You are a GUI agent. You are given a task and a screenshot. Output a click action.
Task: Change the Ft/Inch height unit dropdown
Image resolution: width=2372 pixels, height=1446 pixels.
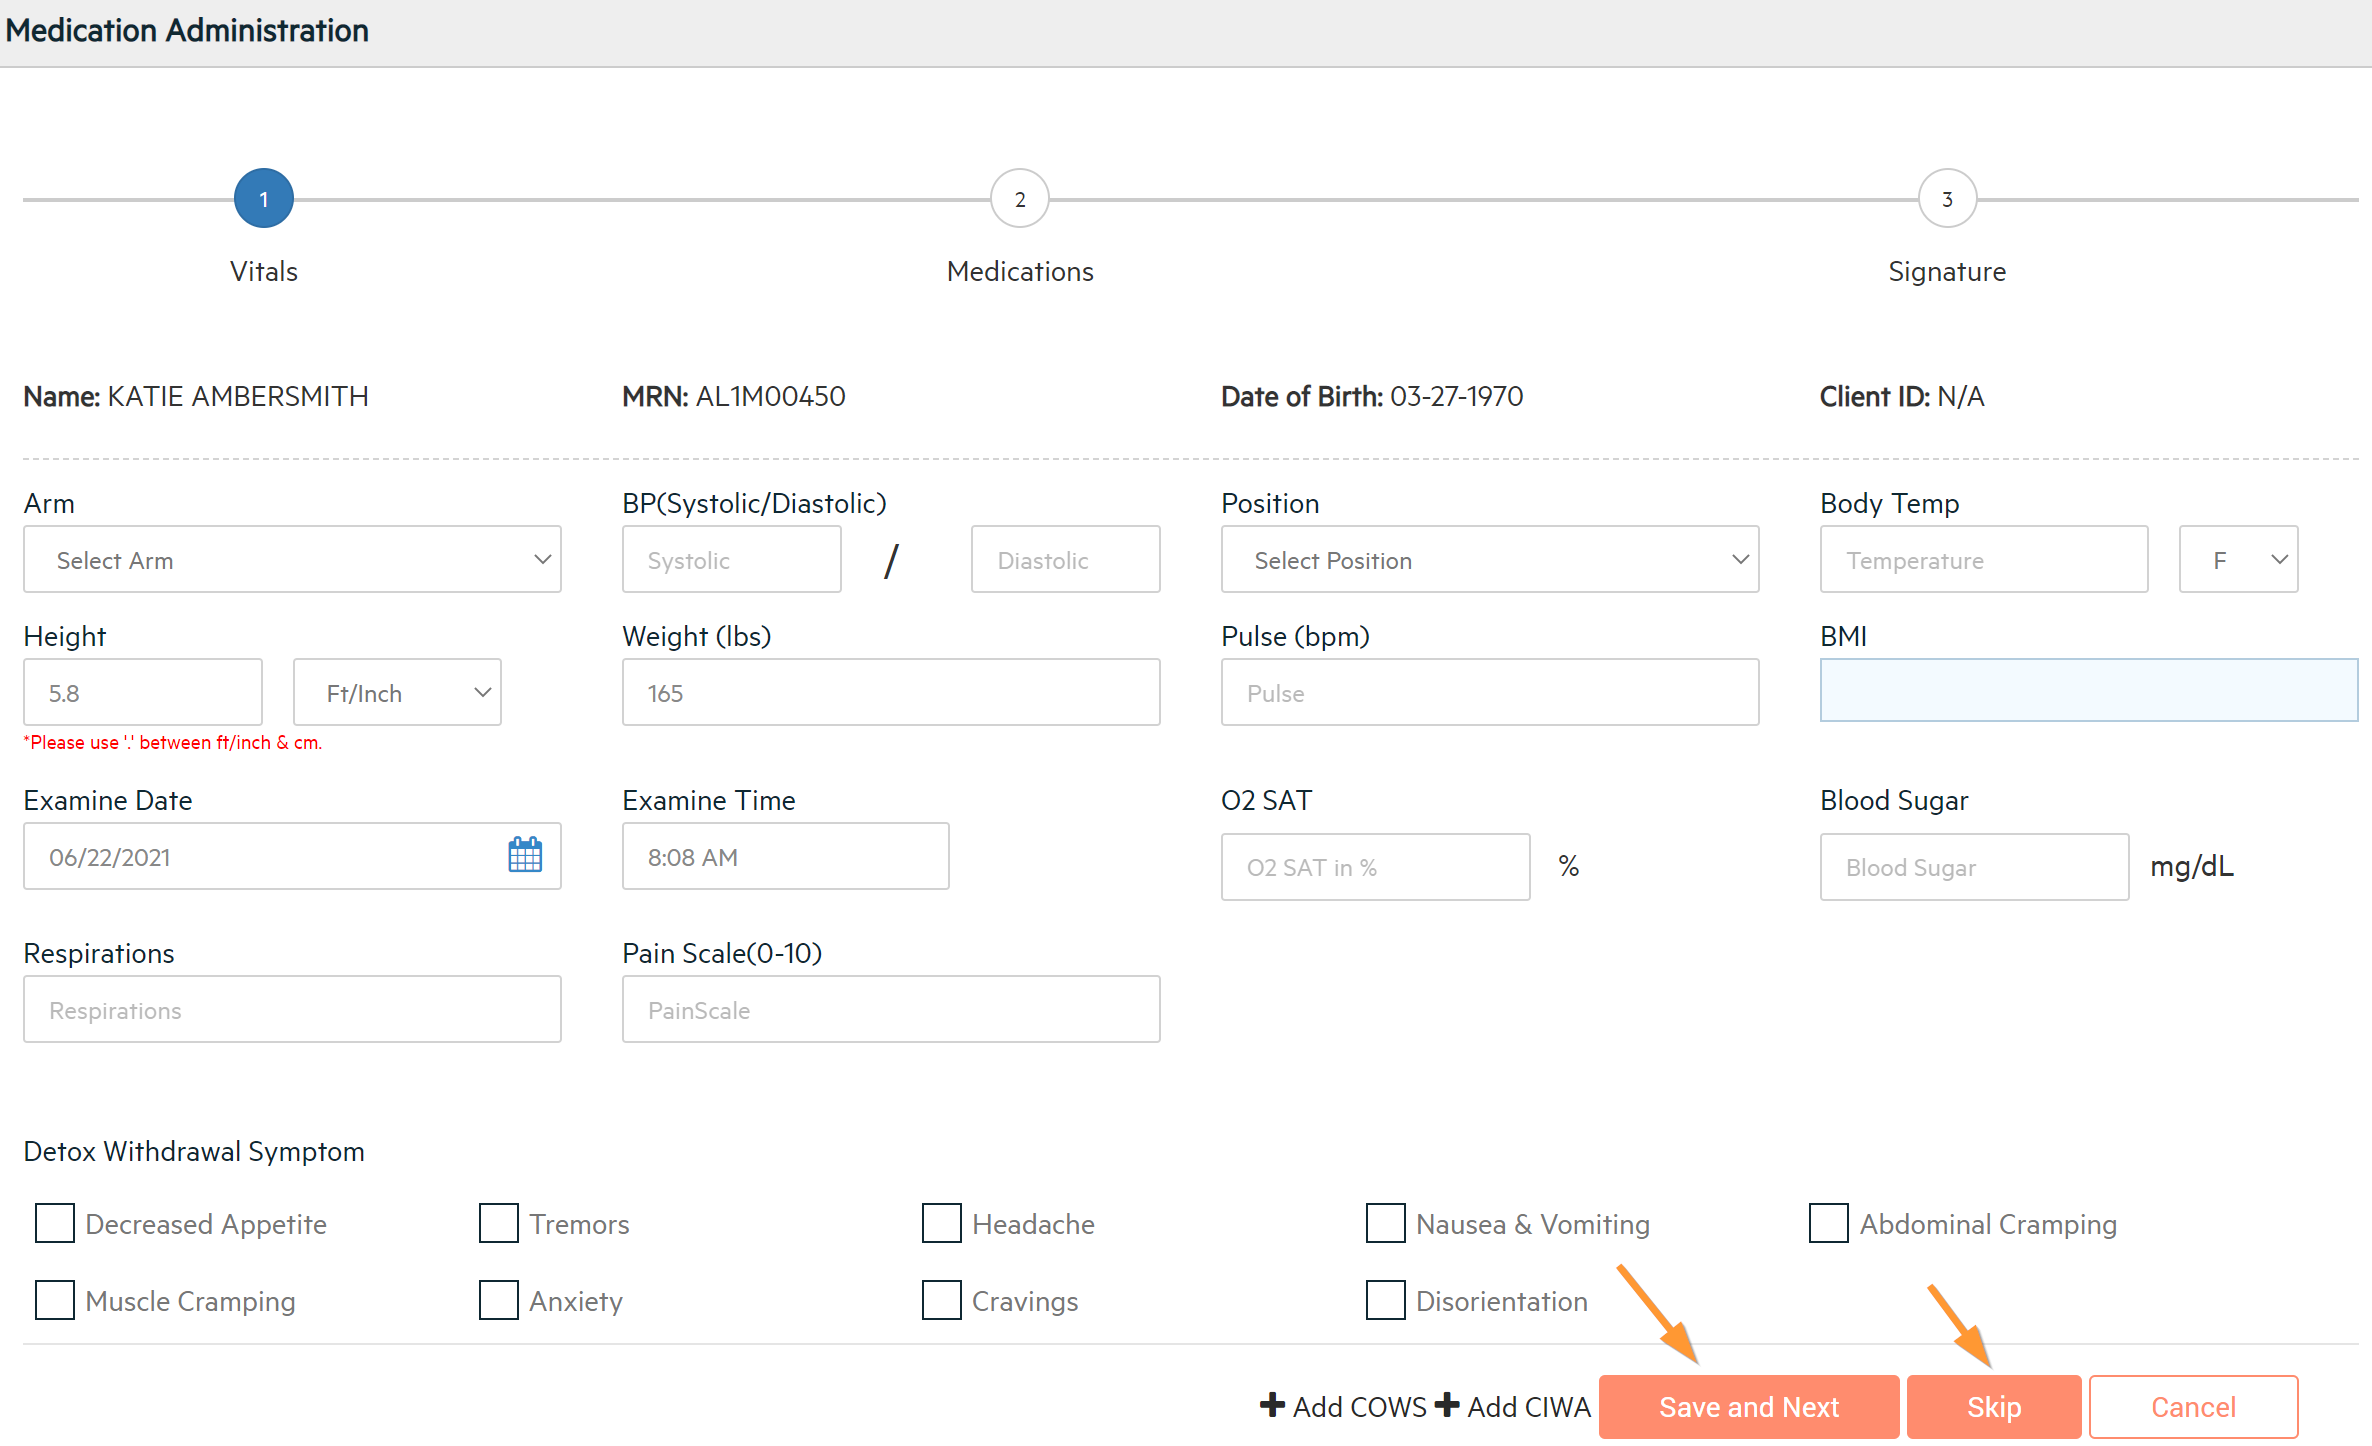coord(397,692)
